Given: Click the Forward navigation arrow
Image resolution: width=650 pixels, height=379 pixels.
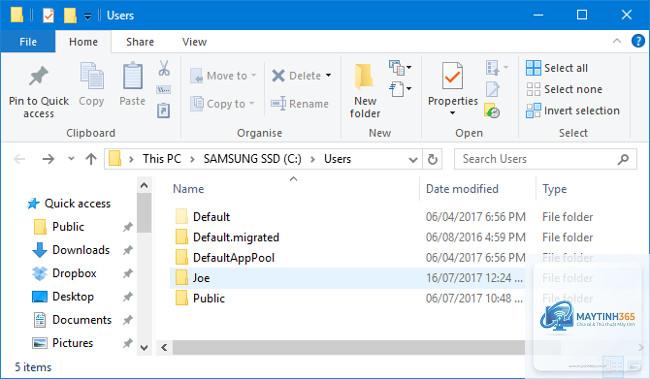Looking at the screenshot, I should click(49, 159).
